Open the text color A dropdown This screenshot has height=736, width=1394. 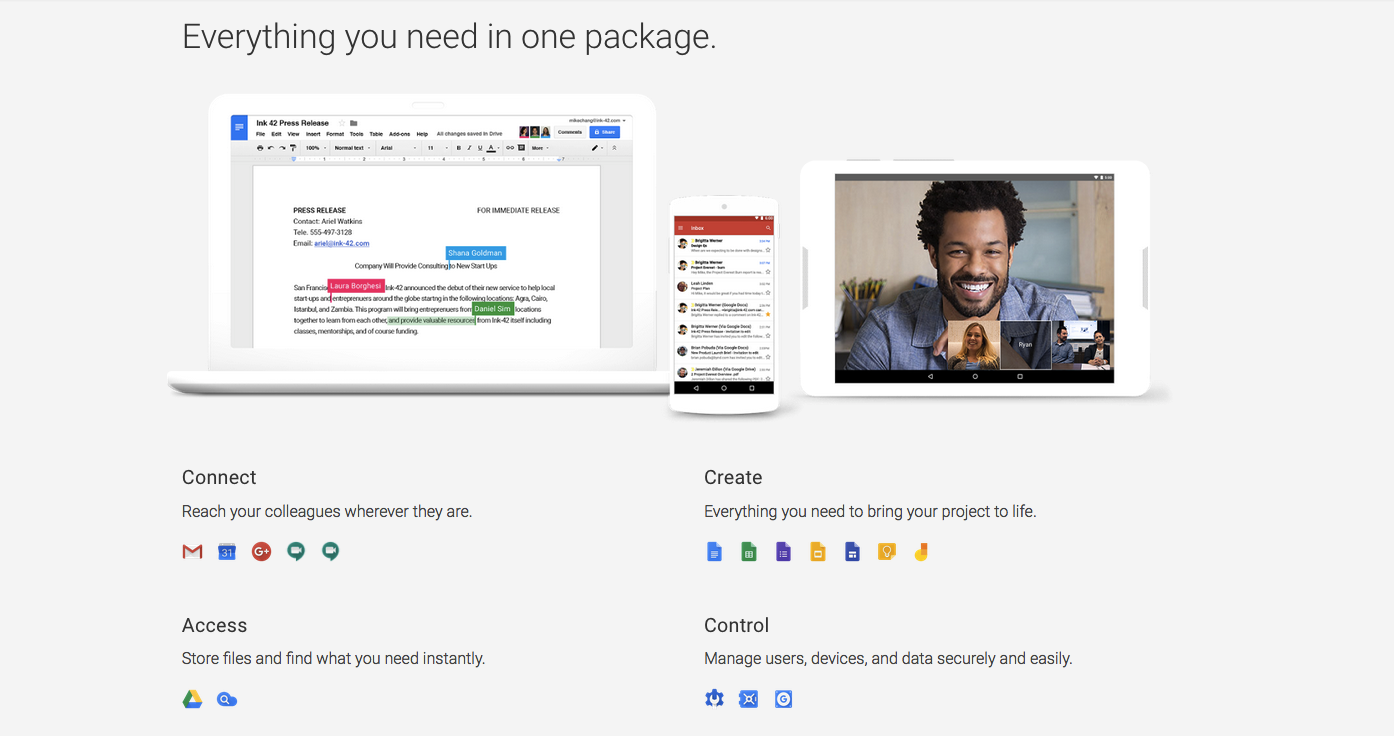pyautogui.click(x=494, y=148)
